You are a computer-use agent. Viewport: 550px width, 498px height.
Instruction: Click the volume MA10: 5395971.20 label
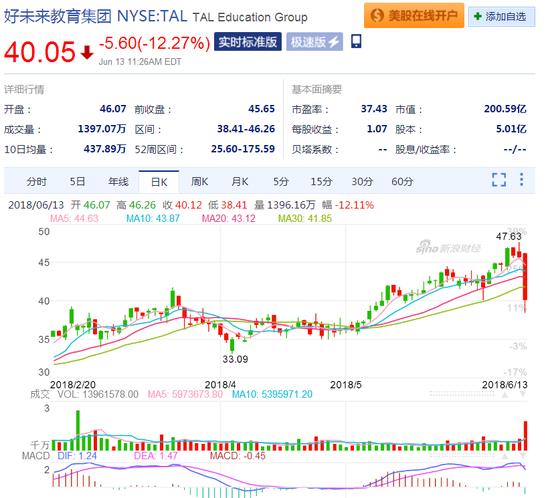(x=272, y=394)
